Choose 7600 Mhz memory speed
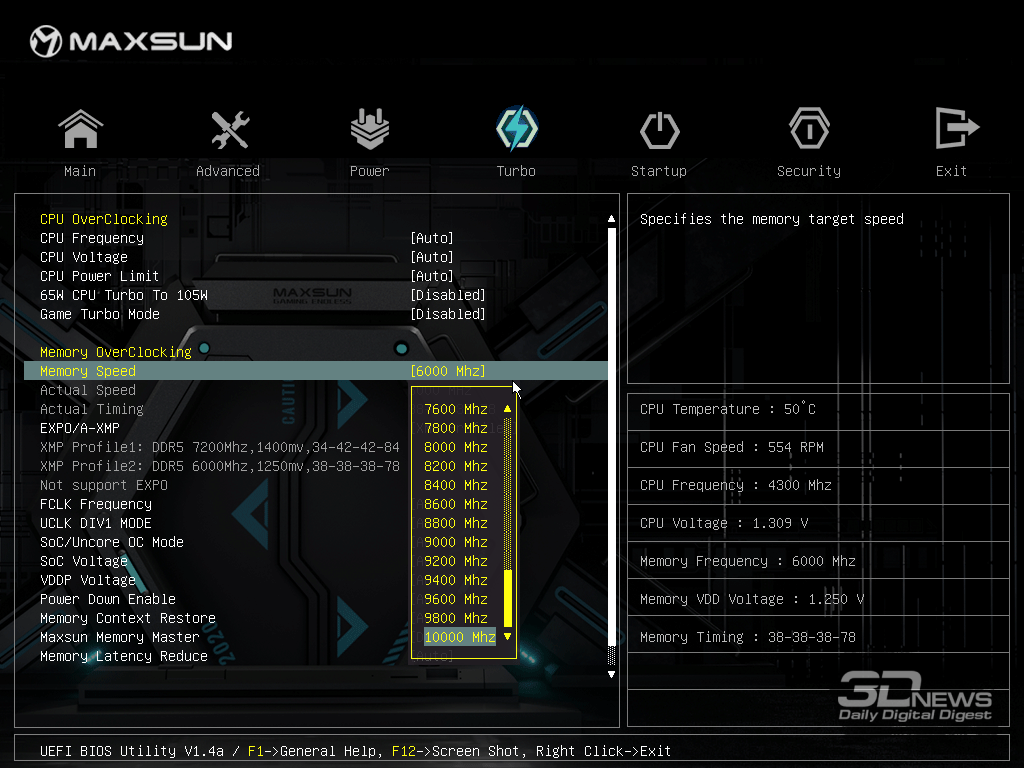This screenshot has width=1024, height=768. pyautogui.click(x=456, y=409)
